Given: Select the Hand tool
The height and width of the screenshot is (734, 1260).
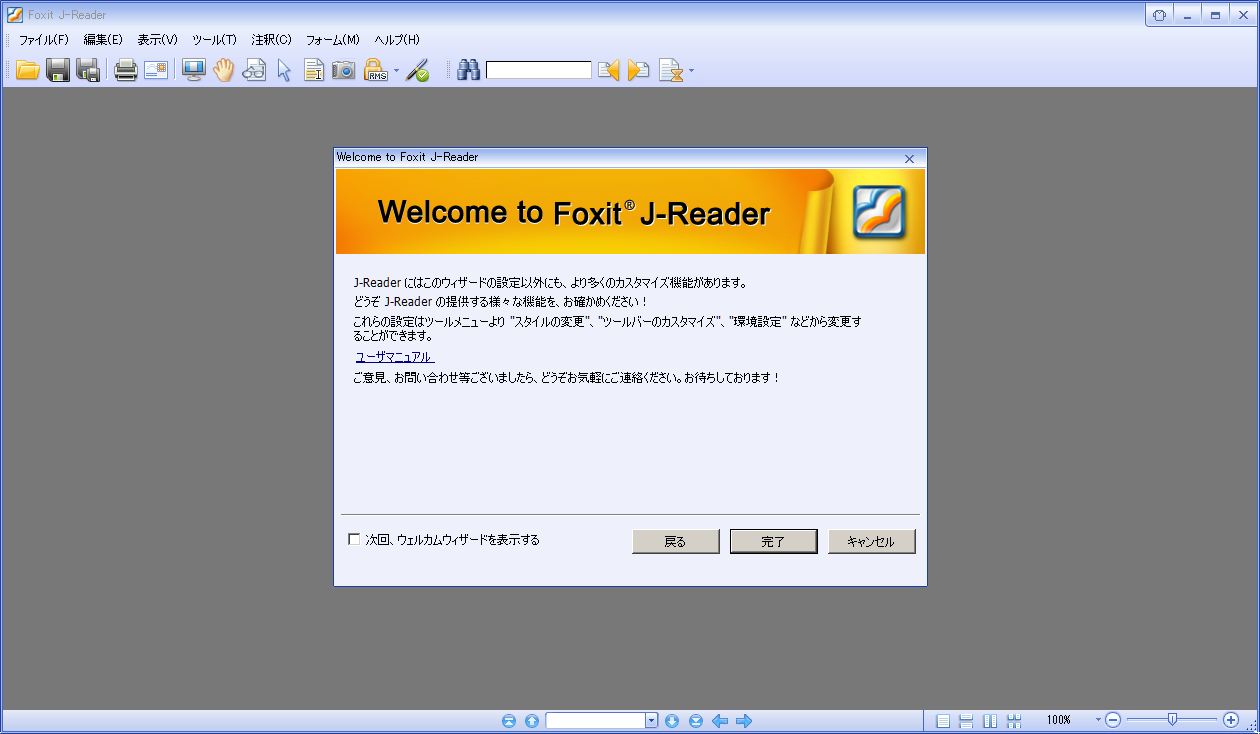Looking at the screenshot, I should [224, 70].
